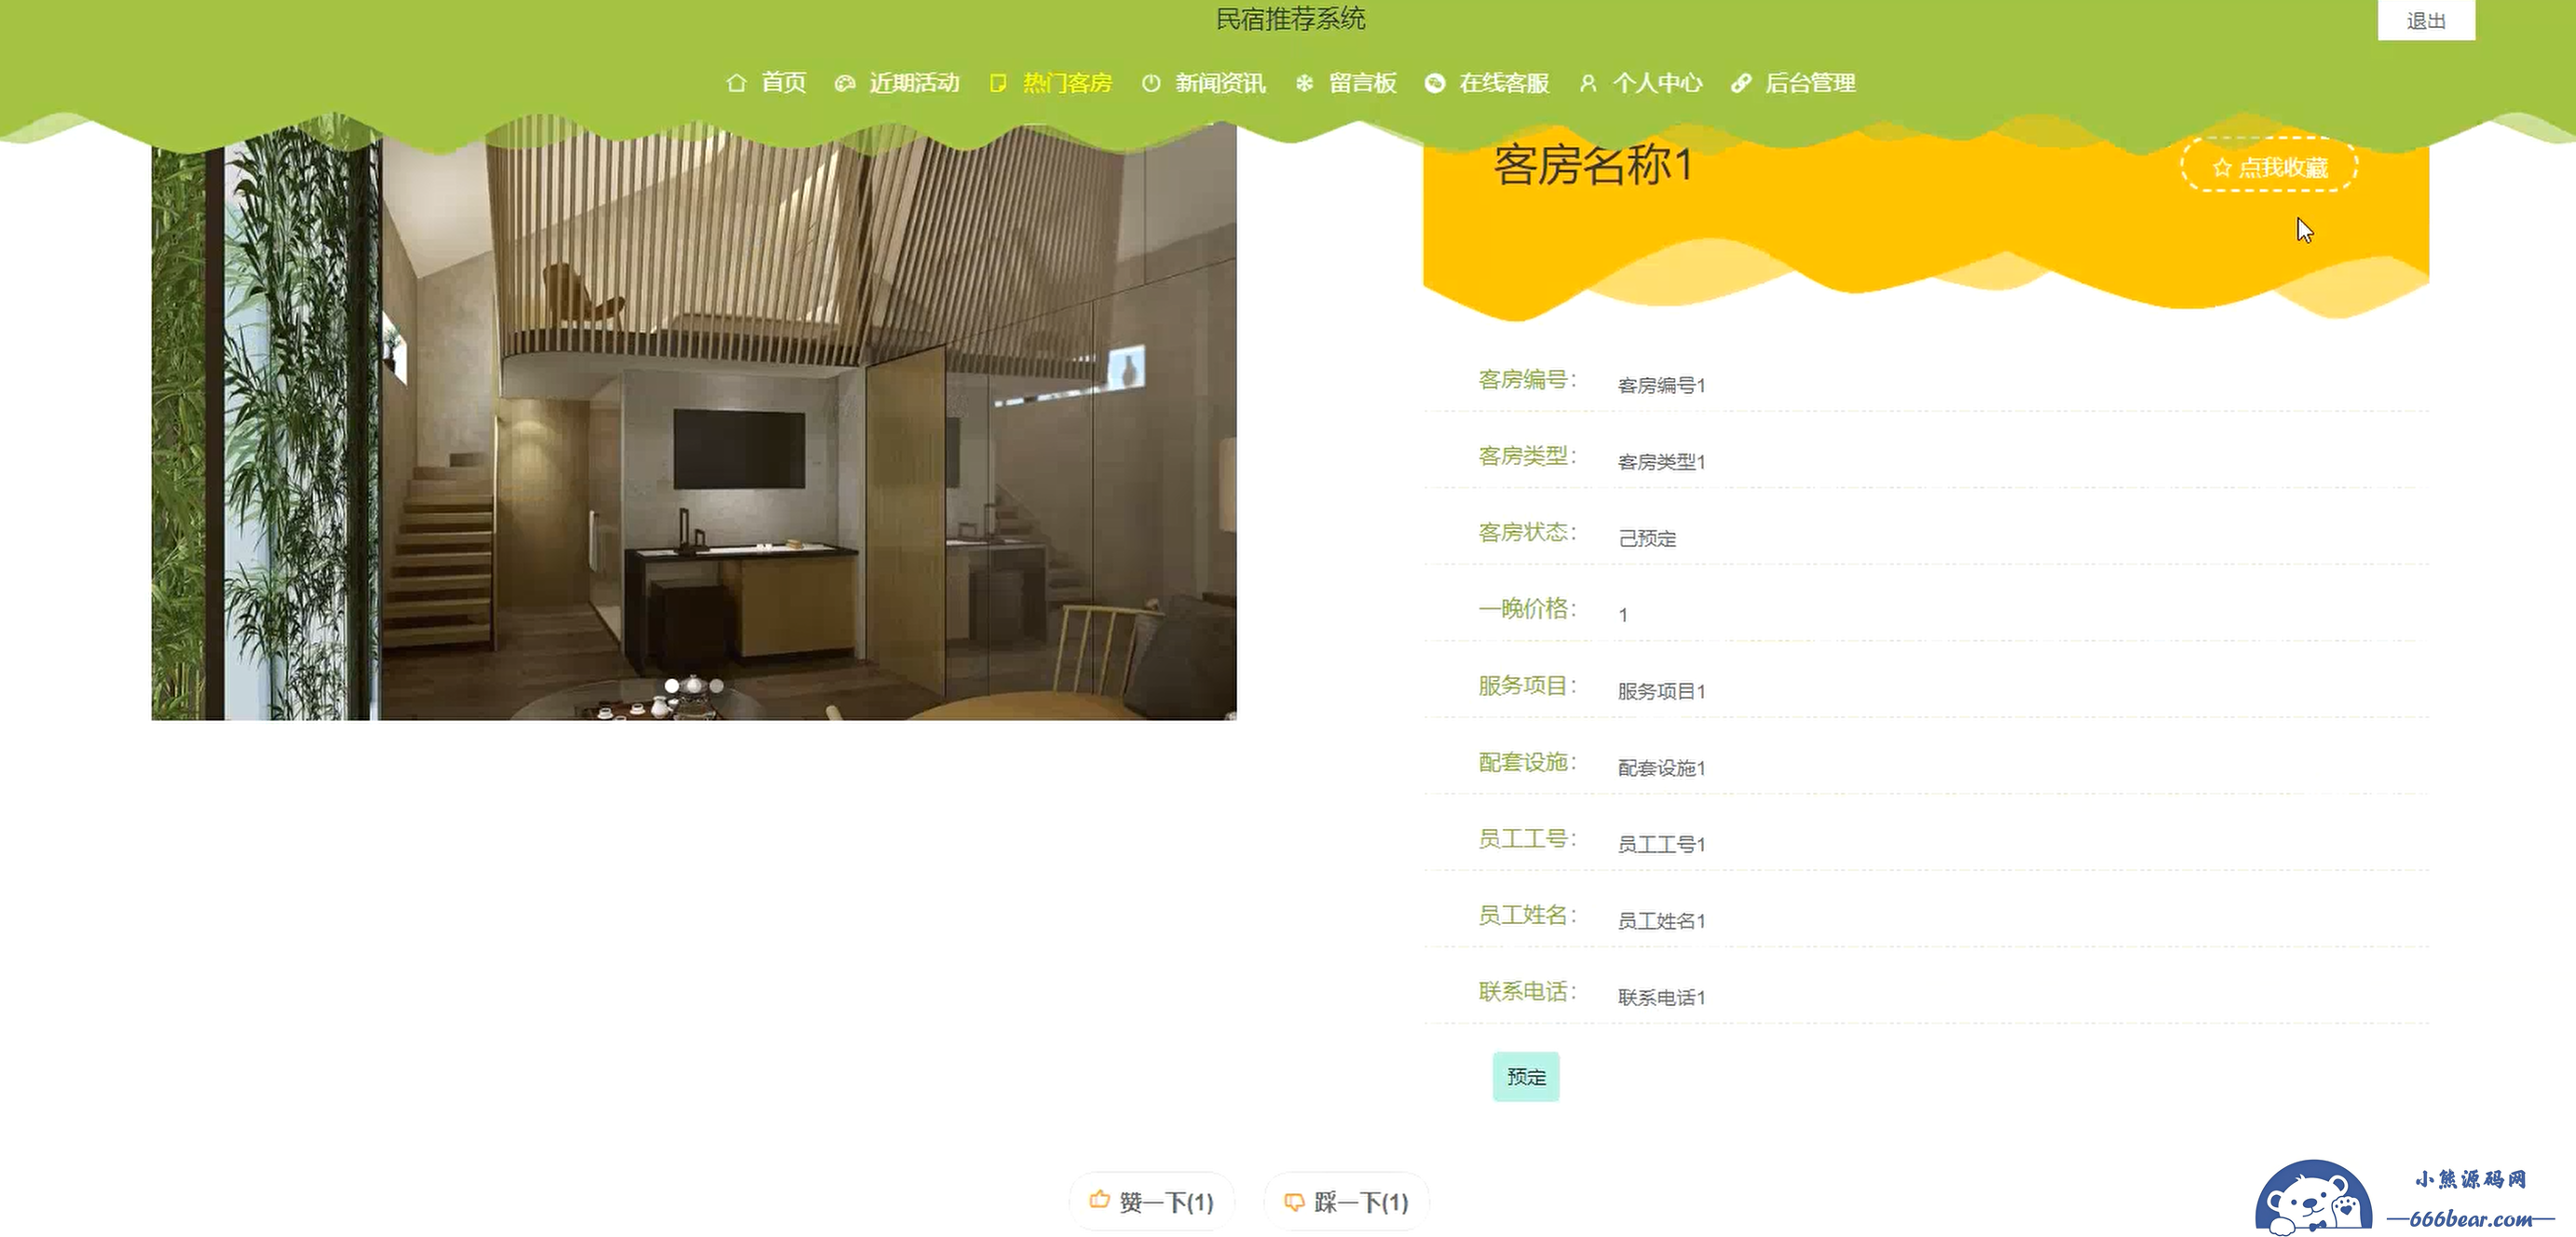
Task: Click the chat icon beside 在线客服
Action: tap(1435, 83)
